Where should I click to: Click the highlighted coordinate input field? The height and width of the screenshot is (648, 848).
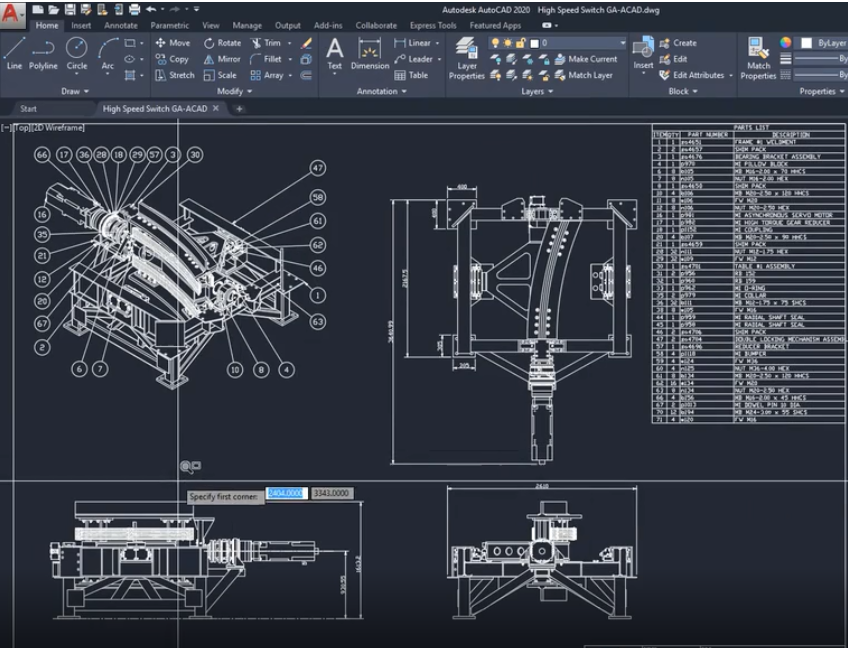(x=289, y=491)
